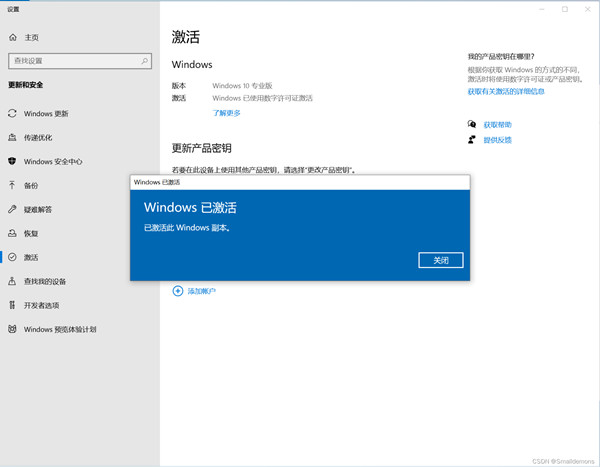This screenshot has width=600, height=467.
Task: Click the plus circle icon for 添加帐户
Action: pyautogui.click(x=178, y=291)
